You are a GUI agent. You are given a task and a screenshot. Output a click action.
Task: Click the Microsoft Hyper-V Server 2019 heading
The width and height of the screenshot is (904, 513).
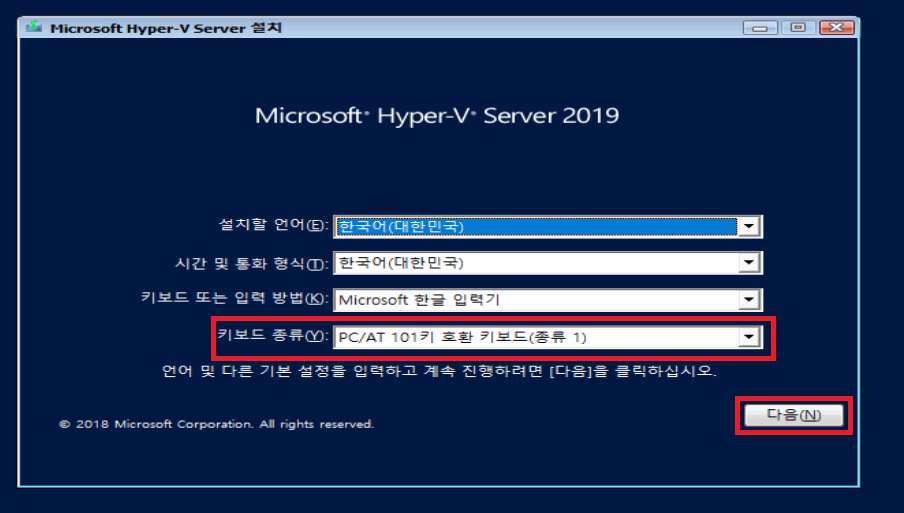click(x=437, y=116)
